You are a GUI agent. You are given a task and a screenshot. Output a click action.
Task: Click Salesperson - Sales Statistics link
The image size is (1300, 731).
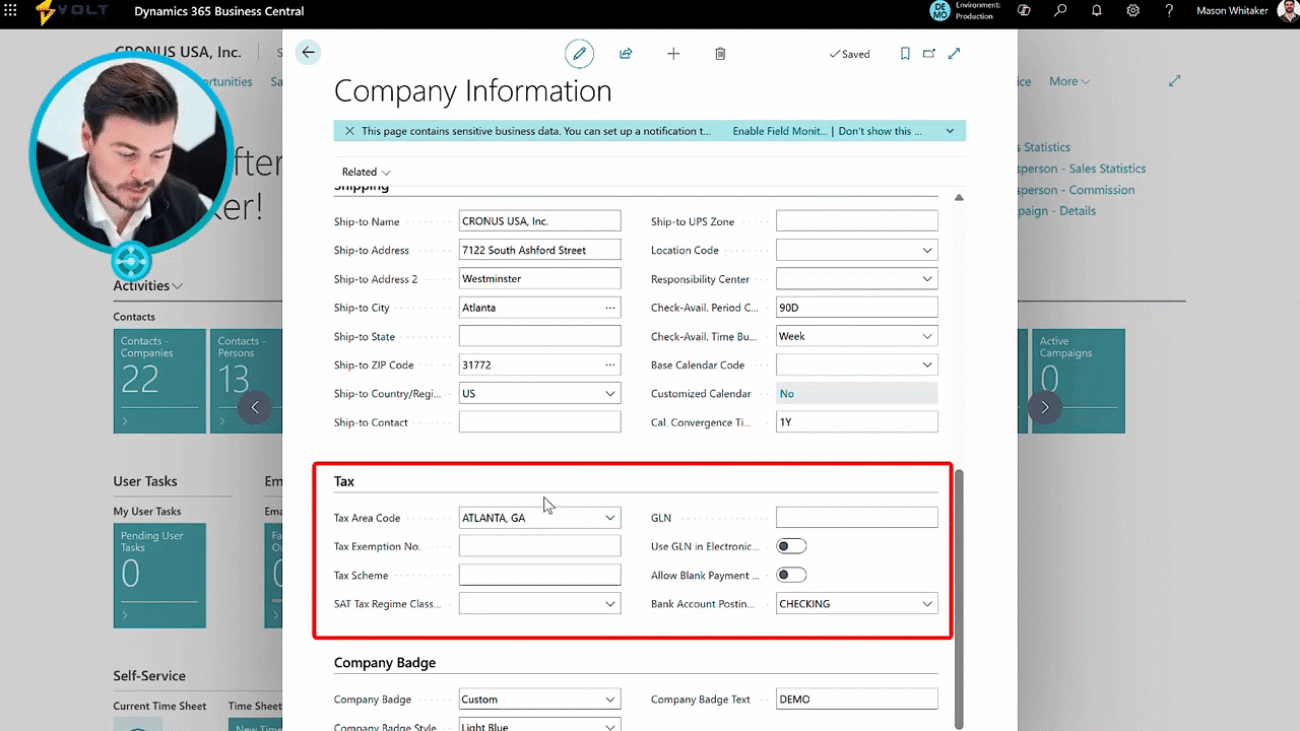click(x=1082, y=169)
